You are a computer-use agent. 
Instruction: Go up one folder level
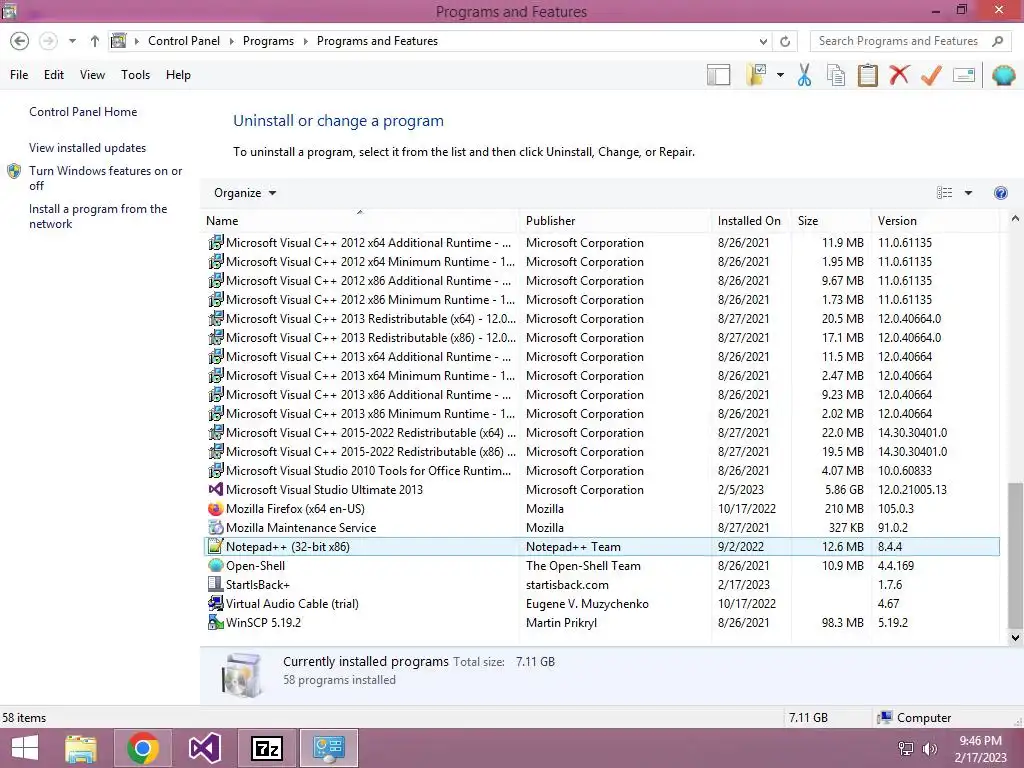[95, 41]
